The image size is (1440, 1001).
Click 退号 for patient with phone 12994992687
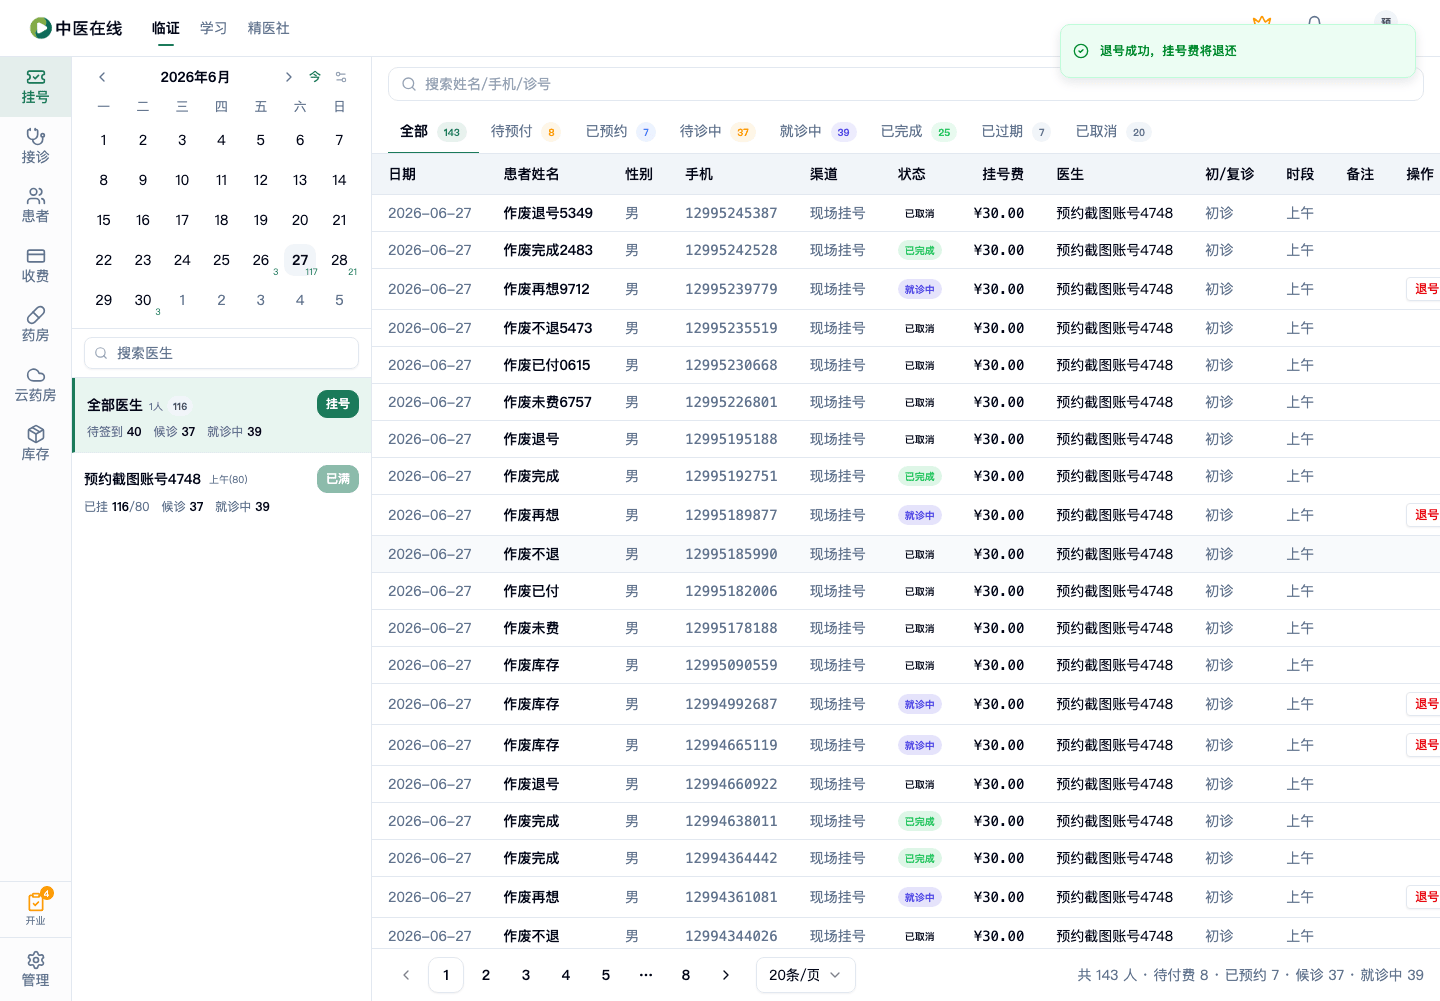coord(1424,704)
